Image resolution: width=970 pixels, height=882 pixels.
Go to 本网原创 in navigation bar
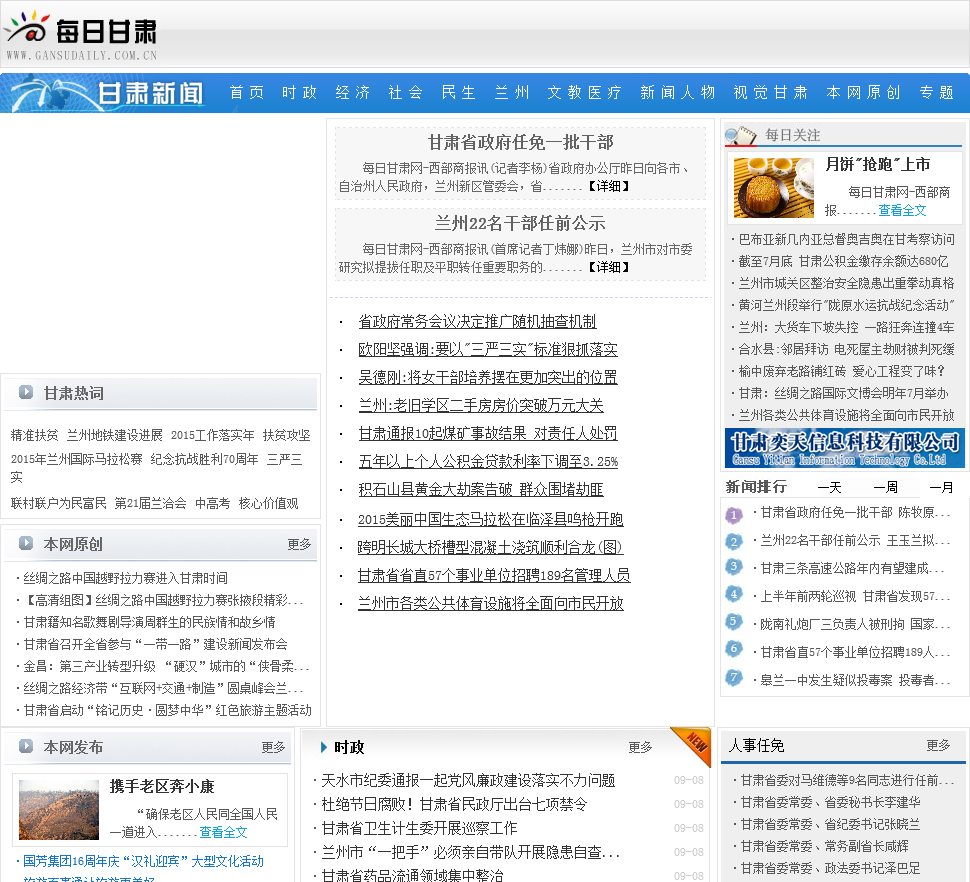pyautogui.click(x=863, y=93)
